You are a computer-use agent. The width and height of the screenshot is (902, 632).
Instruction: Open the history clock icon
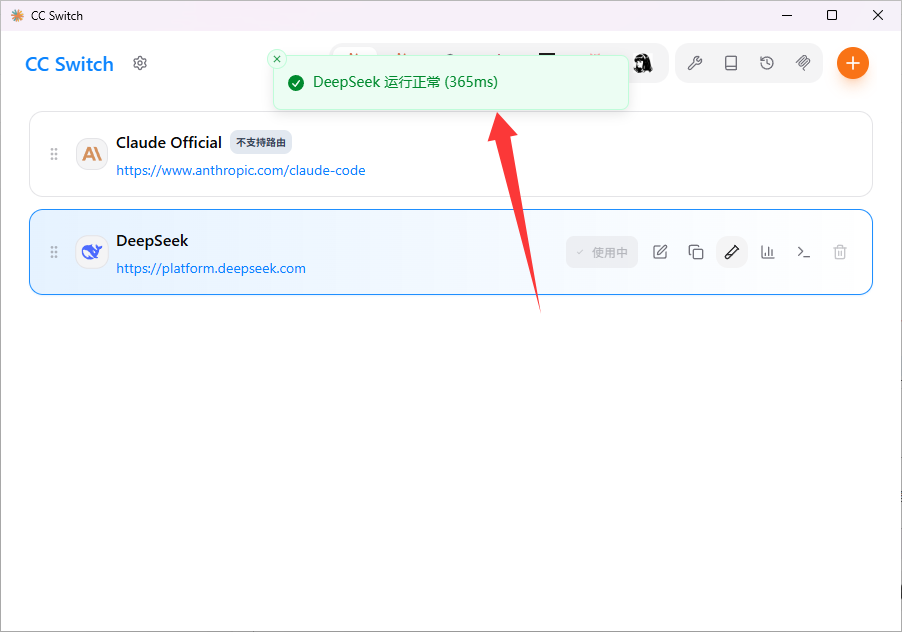pyautogui.click(x=767, y=63)
